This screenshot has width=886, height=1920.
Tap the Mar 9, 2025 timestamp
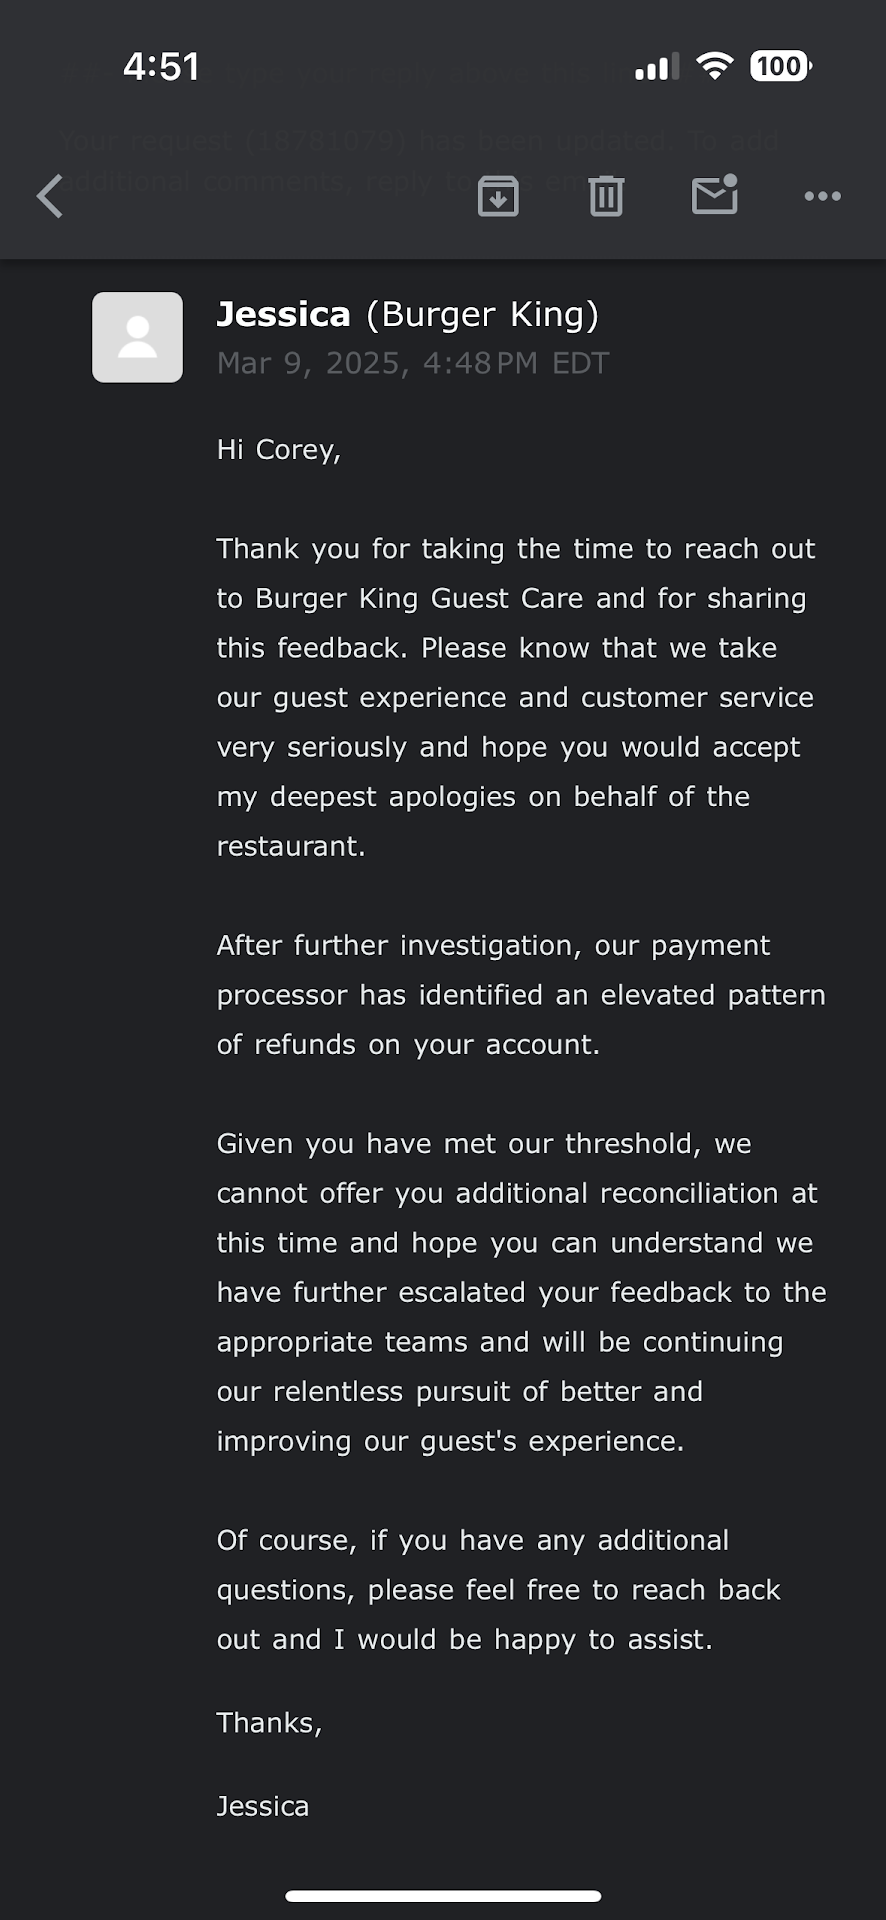(x=412, y=363)
